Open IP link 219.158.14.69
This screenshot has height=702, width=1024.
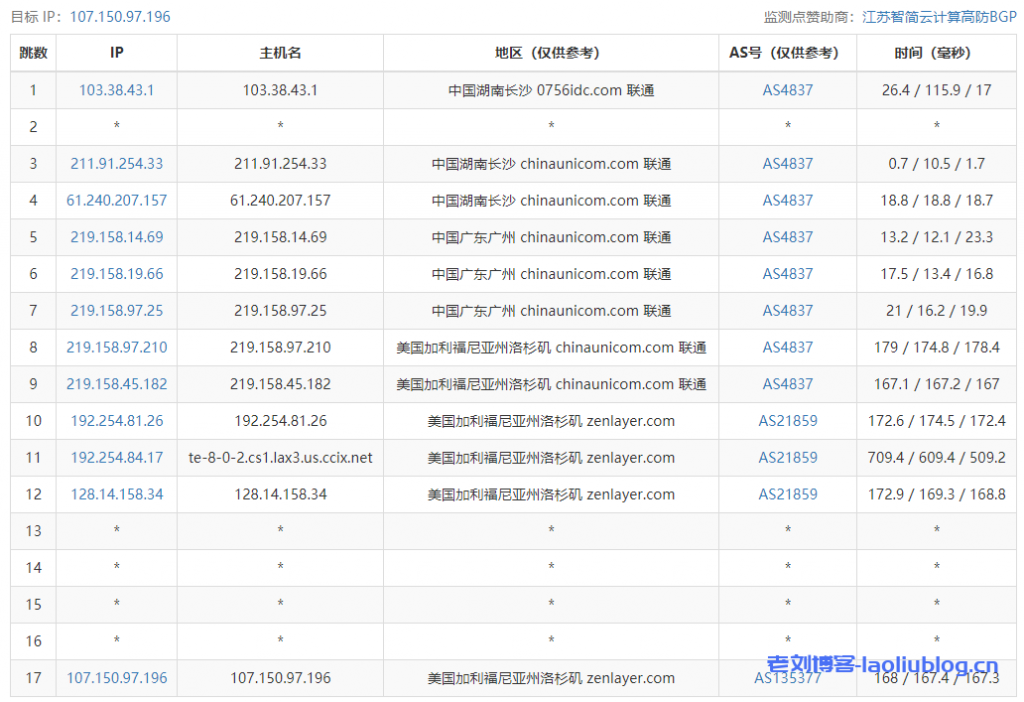116,238
